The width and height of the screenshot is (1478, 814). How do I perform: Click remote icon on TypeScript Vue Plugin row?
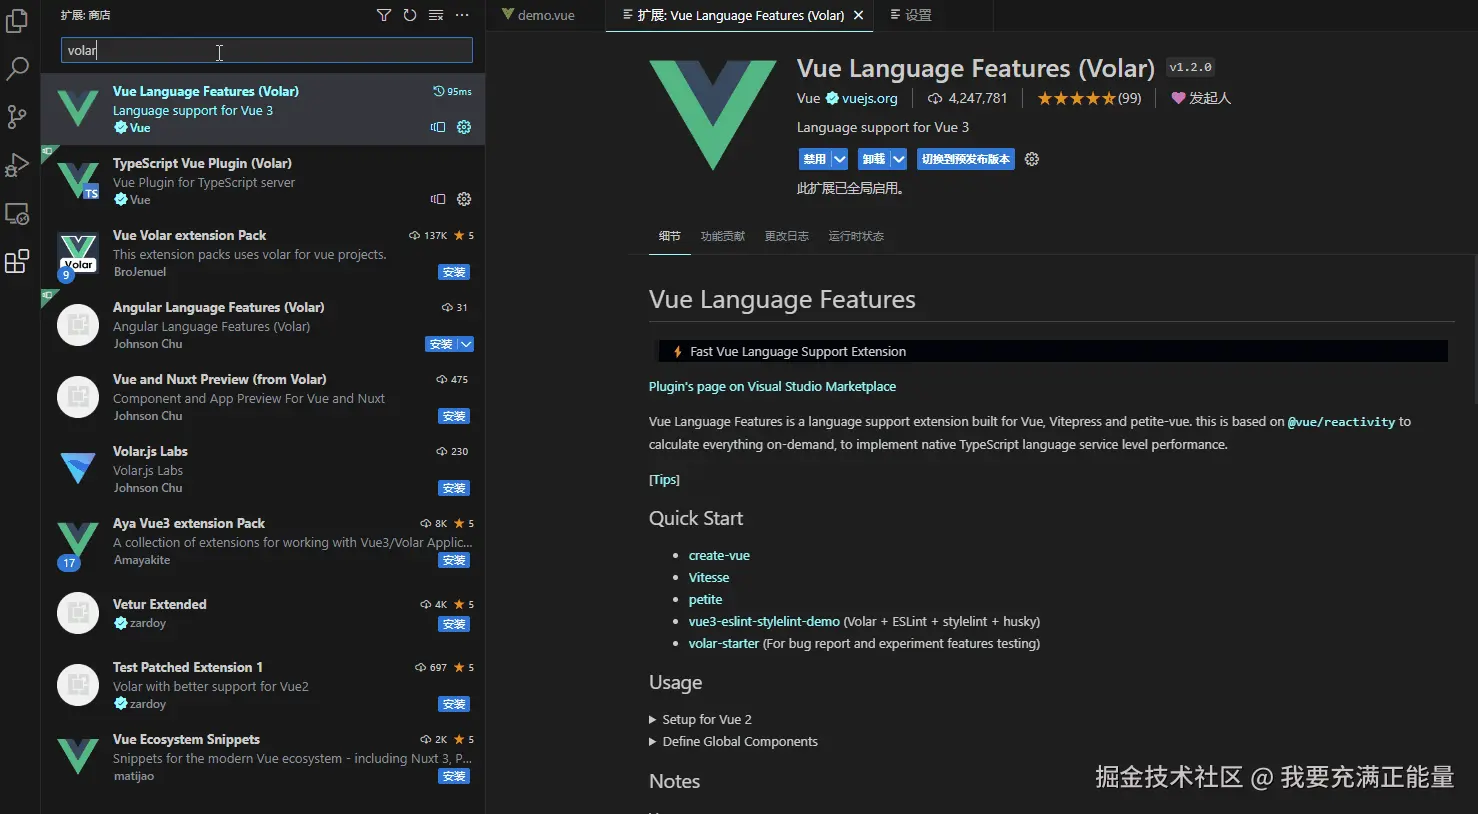(x=438, y=199)
